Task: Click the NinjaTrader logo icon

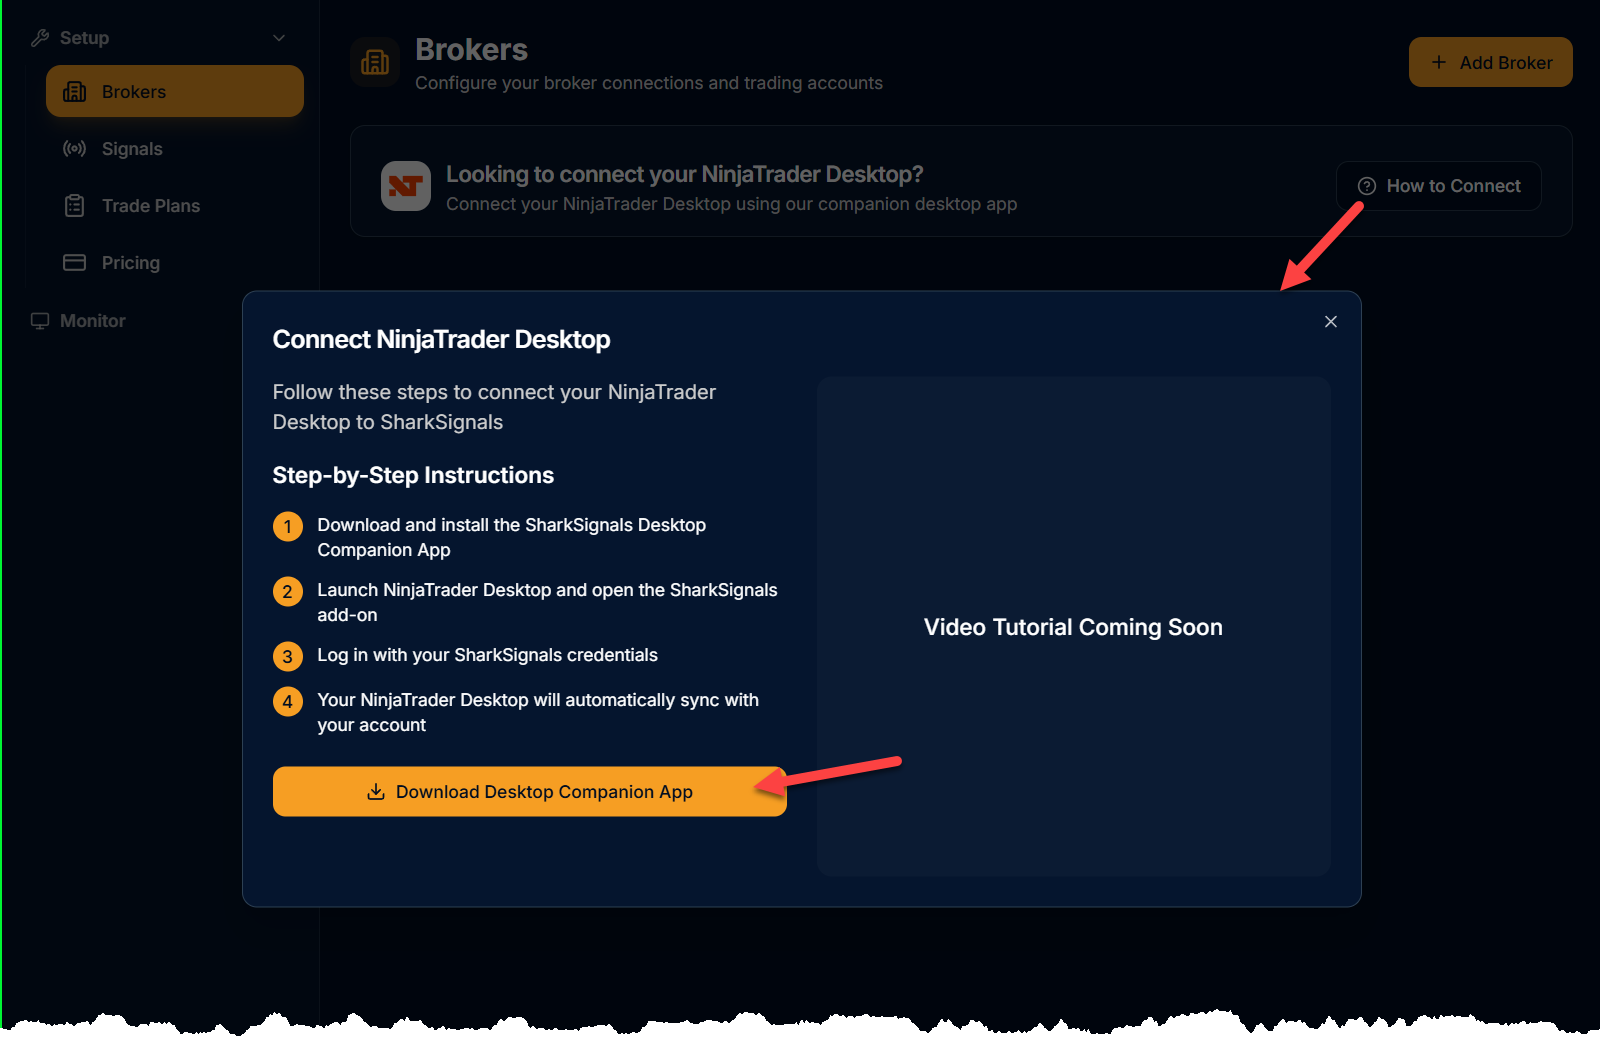Action: [406, 186]
